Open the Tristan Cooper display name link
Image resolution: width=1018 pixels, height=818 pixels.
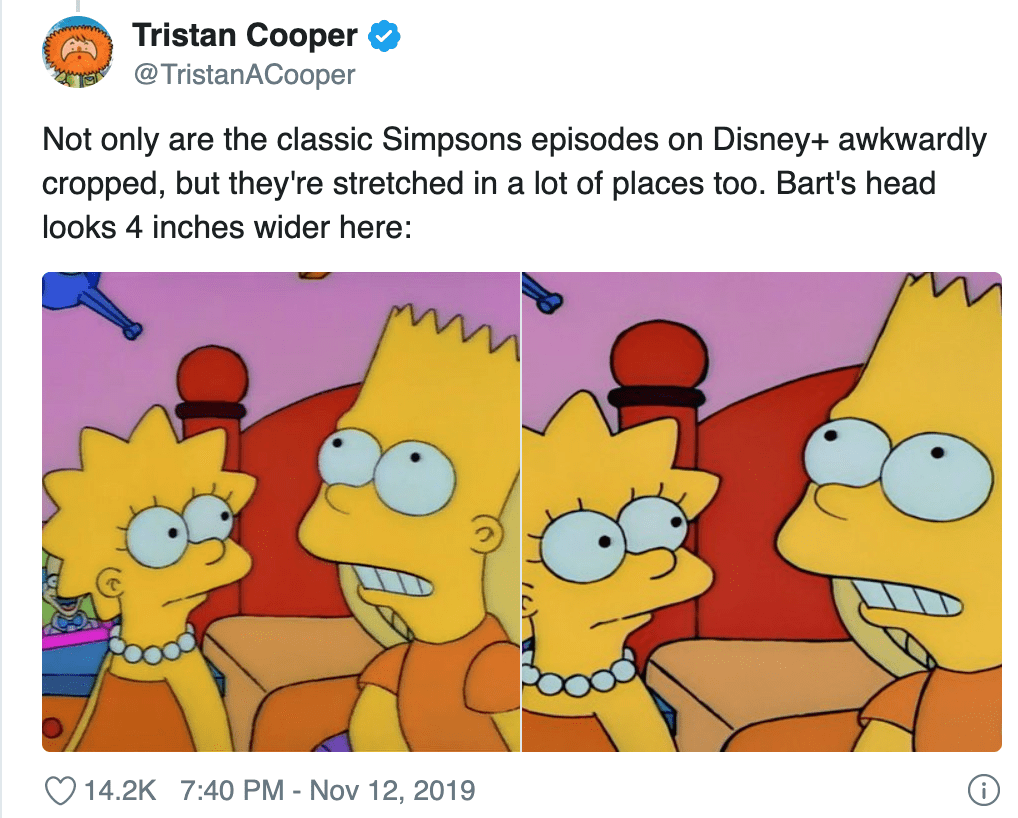tap(245, 35)
